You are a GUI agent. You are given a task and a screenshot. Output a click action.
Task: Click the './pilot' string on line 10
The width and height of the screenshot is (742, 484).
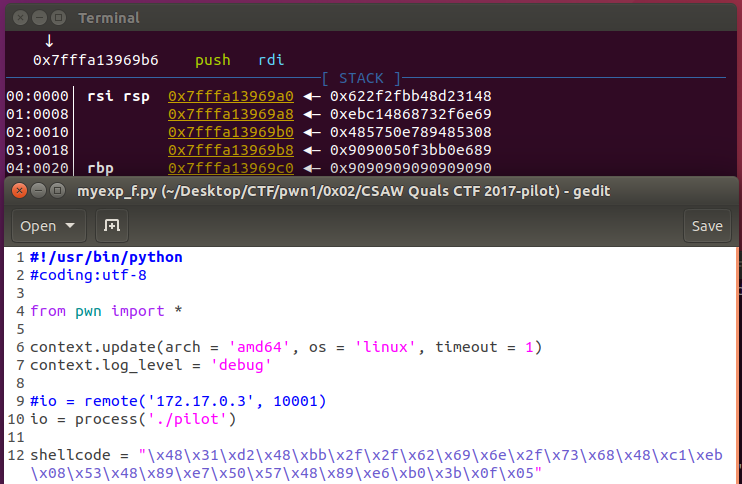coord(187,419)
